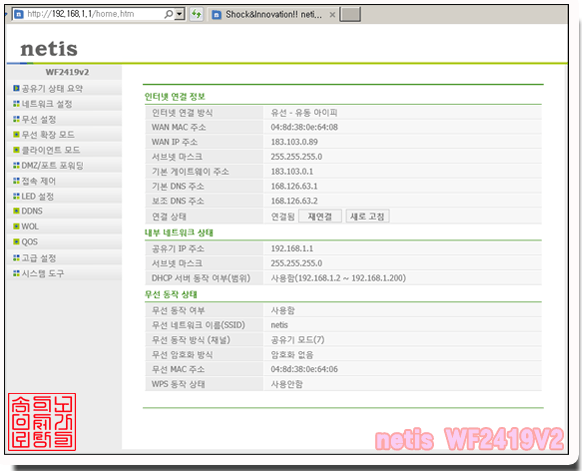Select 클라이언트 모드 in sidebar

coord(50,150)
